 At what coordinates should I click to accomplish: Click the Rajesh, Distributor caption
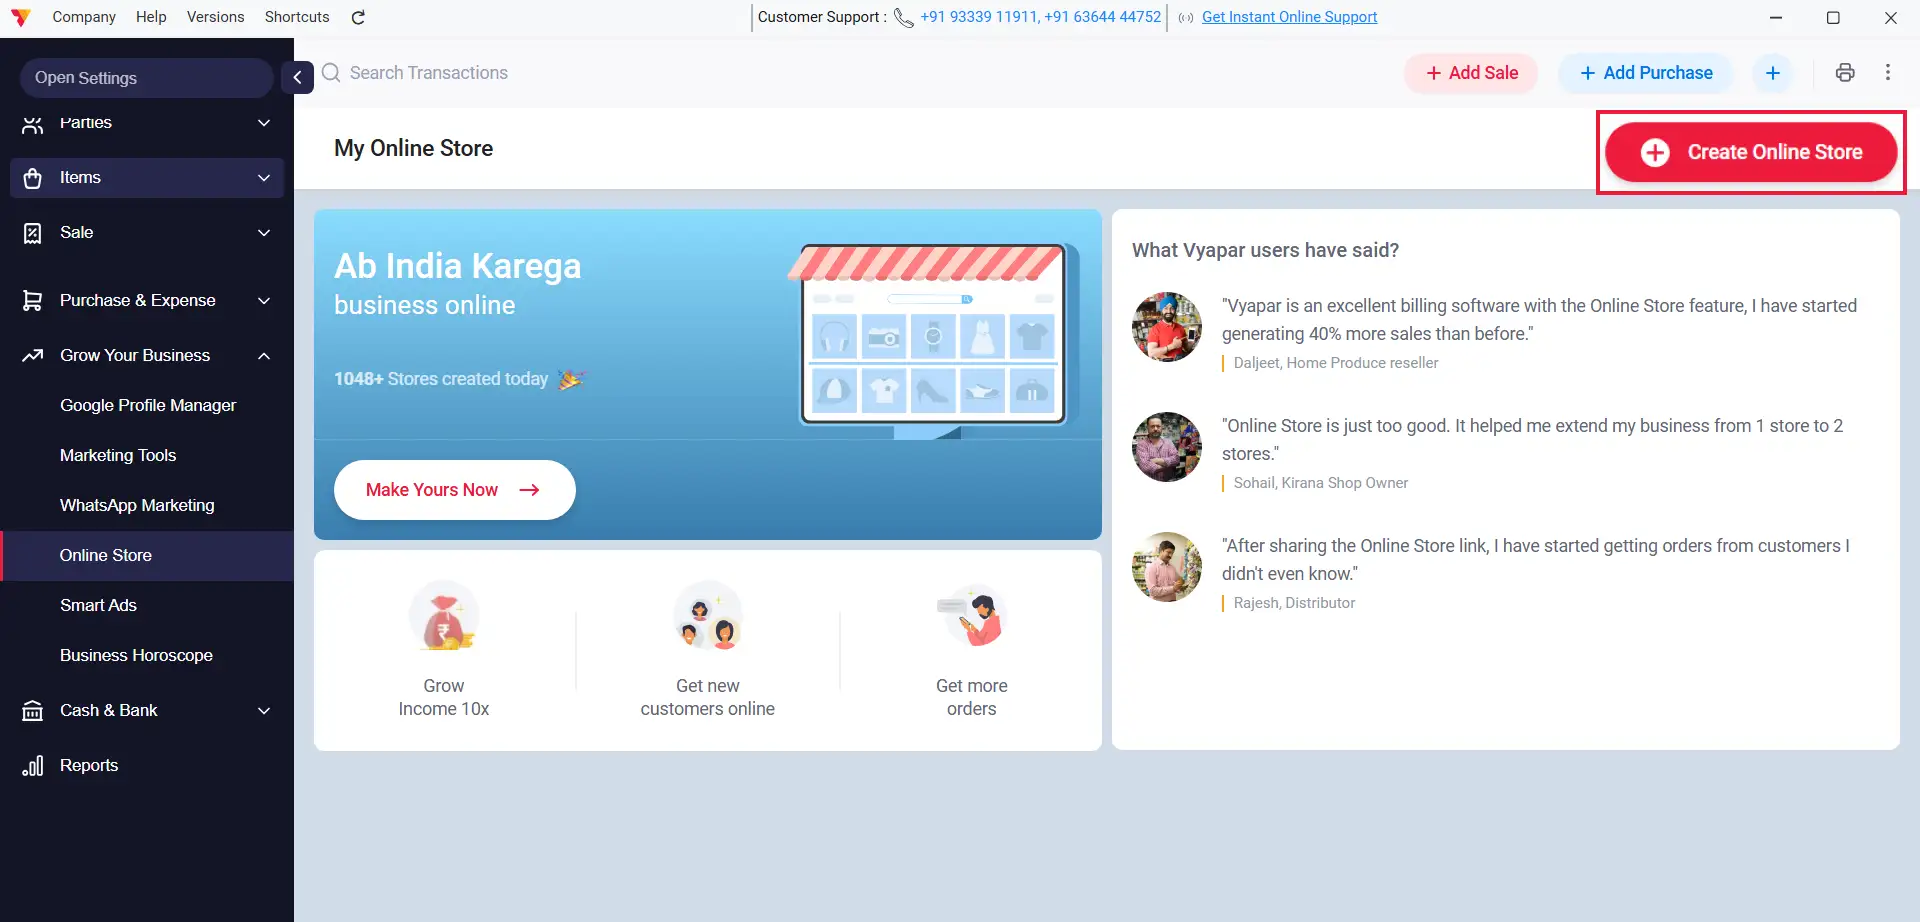tap(1294, 603)
